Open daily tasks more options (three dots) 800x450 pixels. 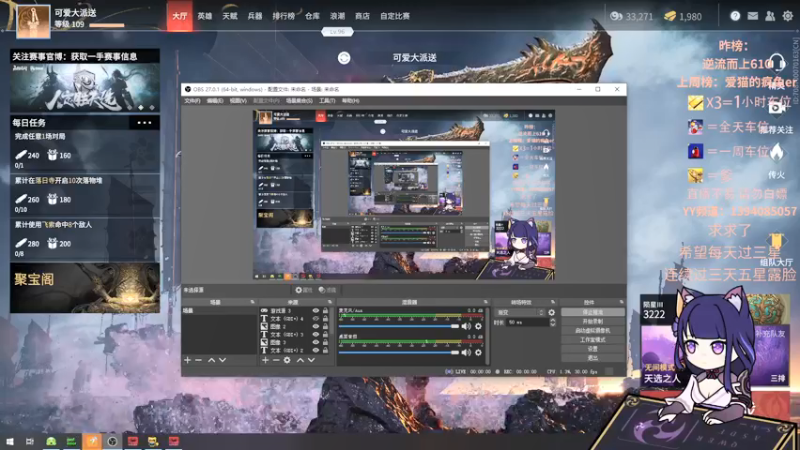tap(144, 122)
